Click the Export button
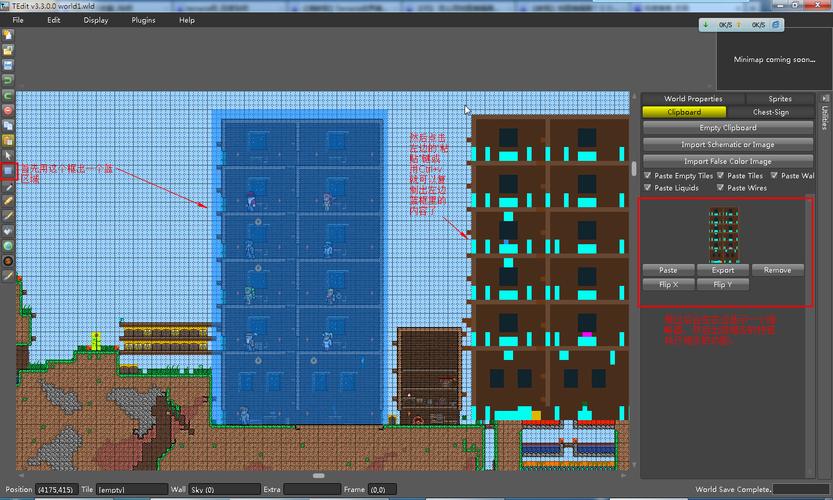This screenshot has width=833, height=500. [x=723, y=270]
